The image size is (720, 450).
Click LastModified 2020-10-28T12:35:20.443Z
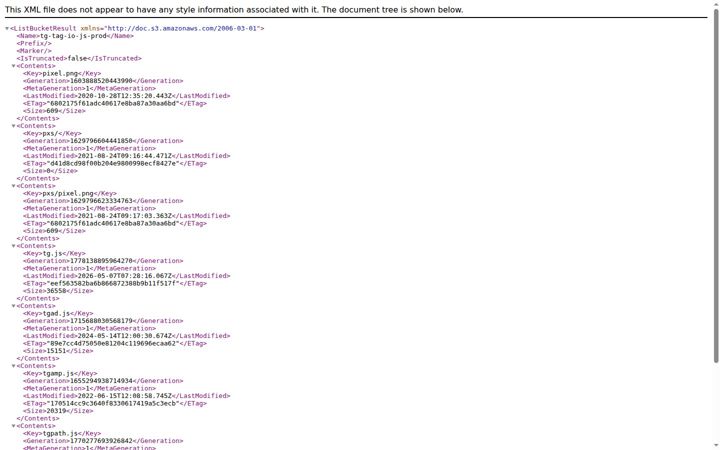[x=125, y=96]
